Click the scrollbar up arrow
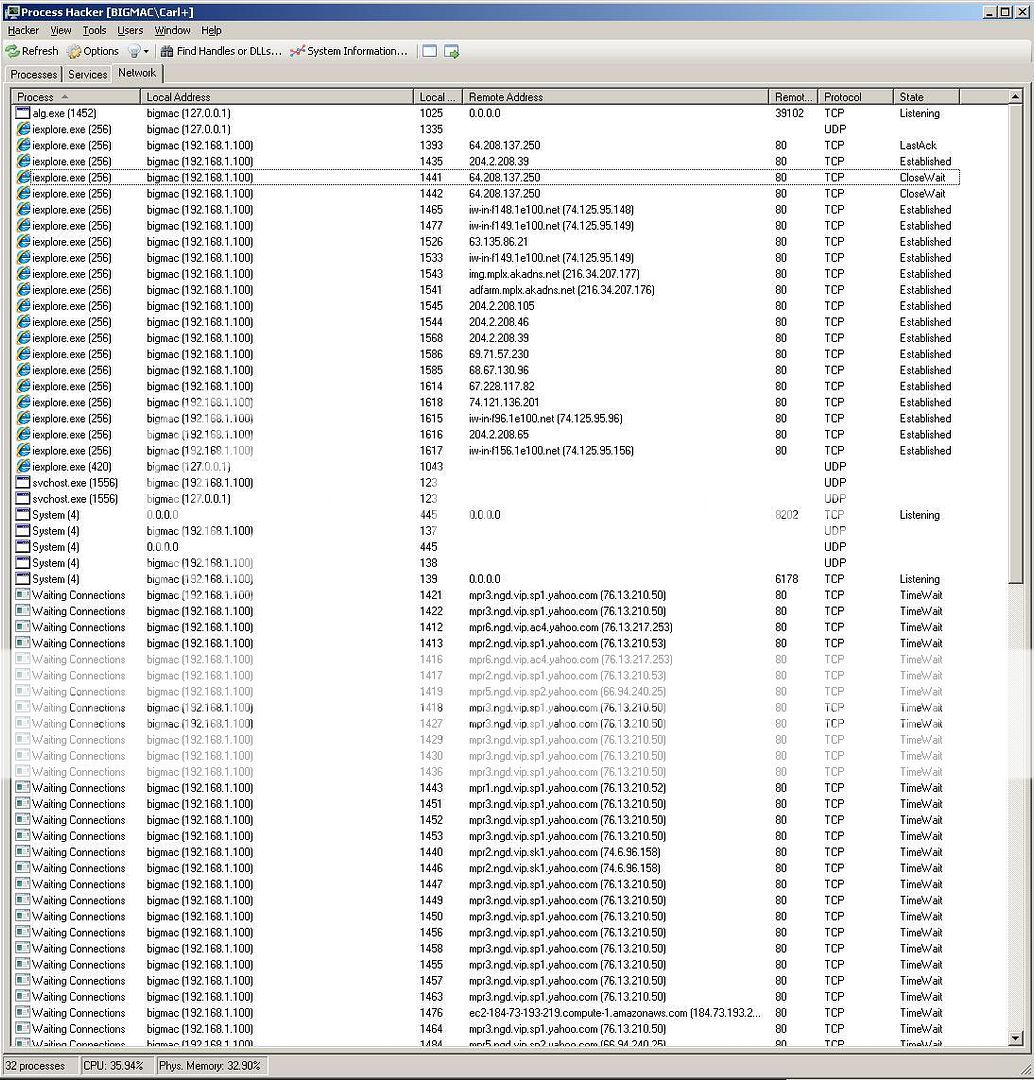 [1015, 97]
